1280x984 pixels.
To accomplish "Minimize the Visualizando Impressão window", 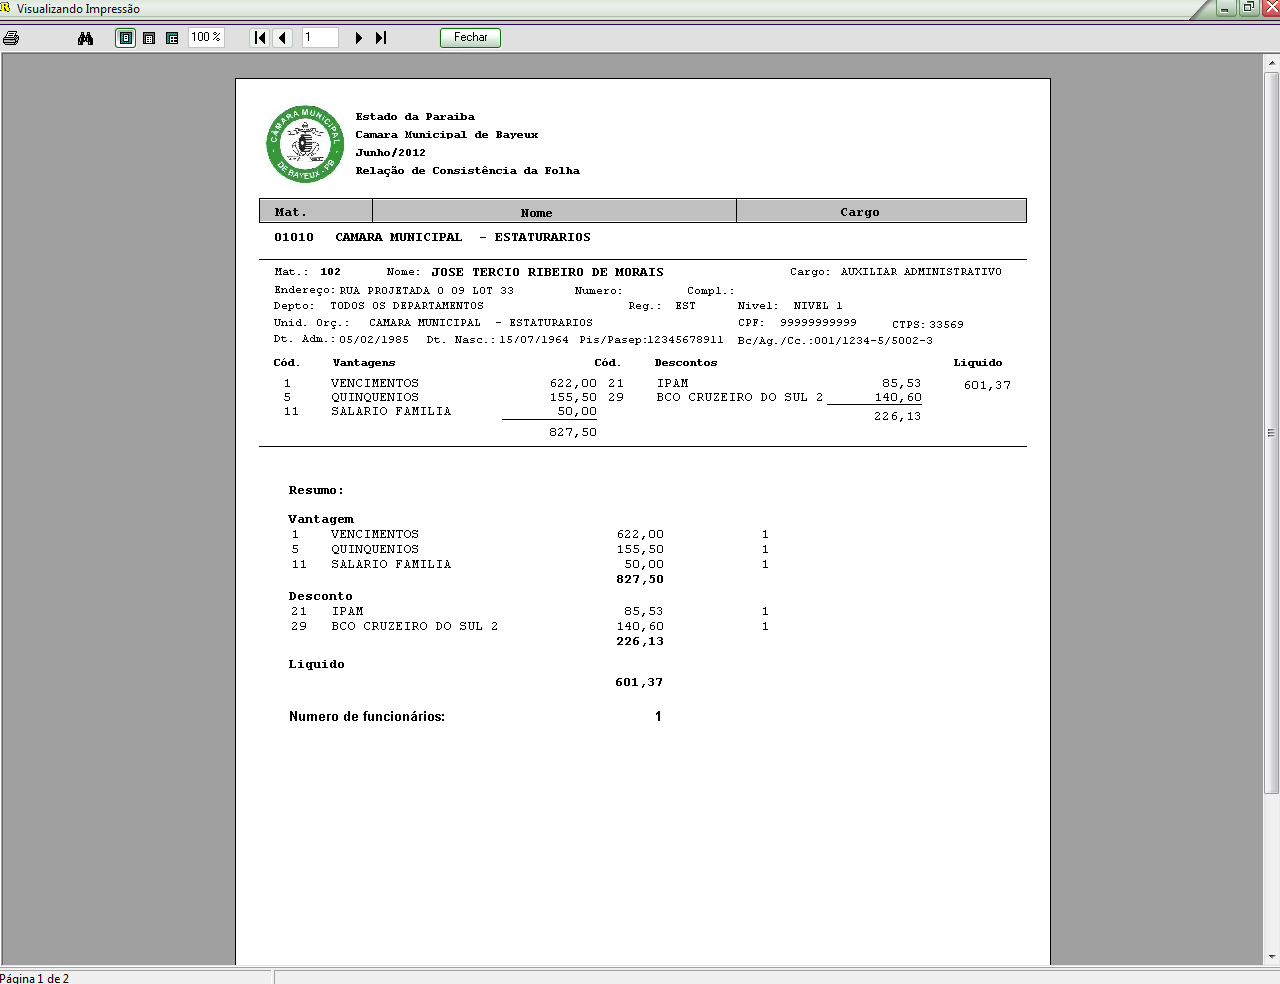I will [x=1226, y=8].
